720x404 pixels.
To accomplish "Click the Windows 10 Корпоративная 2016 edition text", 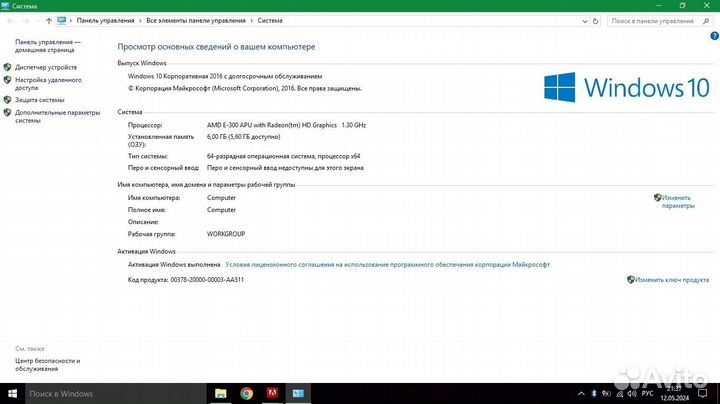I will click(x=225, y=76).
